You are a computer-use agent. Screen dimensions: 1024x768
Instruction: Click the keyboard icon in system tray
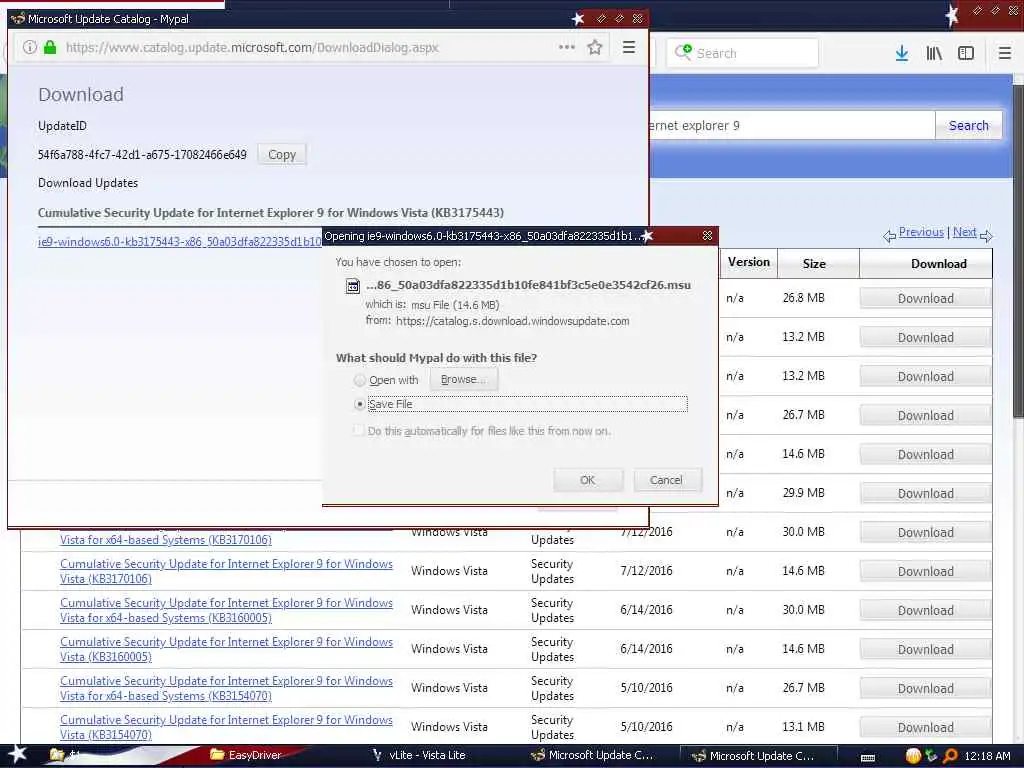pos(868,757)
